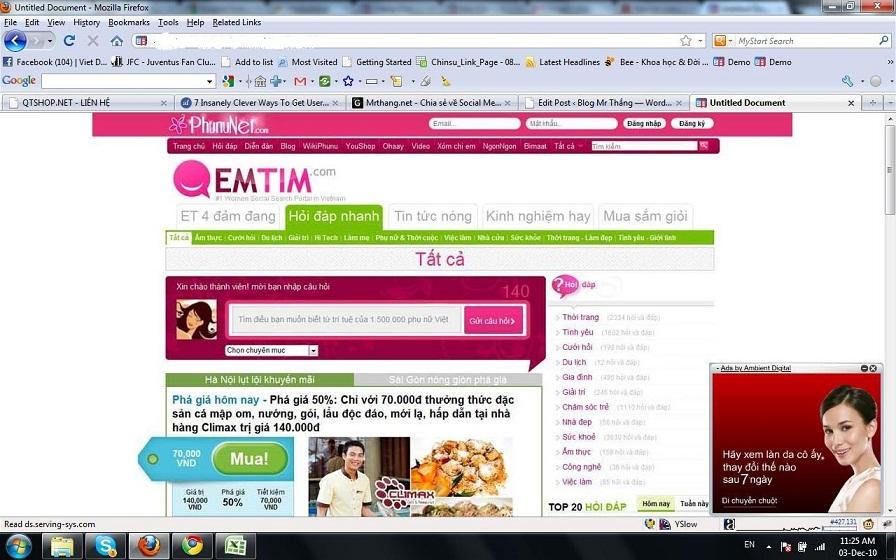Expand Tất cả dropdown in PhunuNet nav
This screenshot has width=896, height=560.
[x=569, y=146]
